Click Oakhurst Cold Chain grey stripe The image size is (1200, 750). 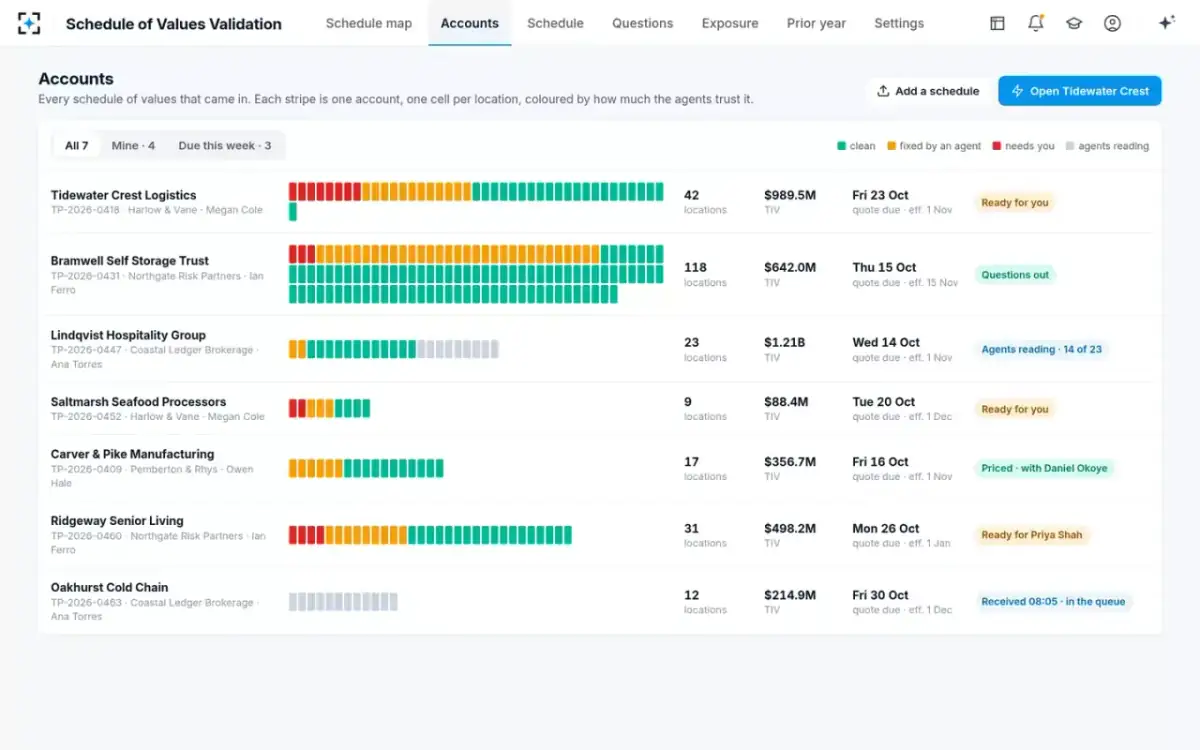[x=343, y=602]
